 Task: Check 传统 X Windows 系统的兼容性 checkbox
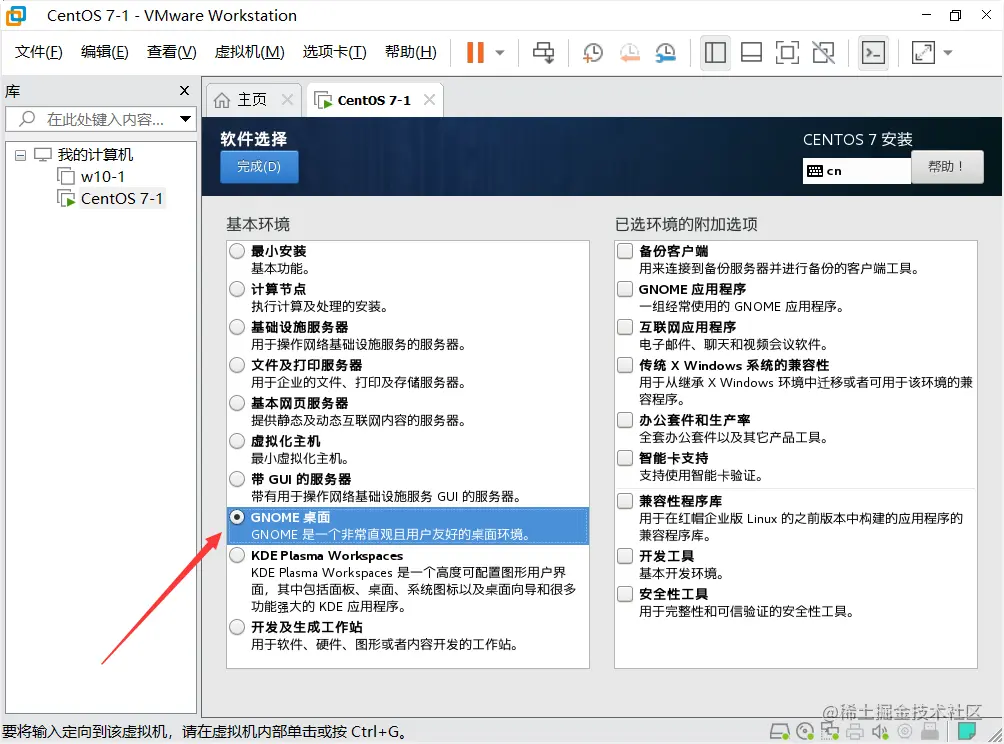[x=625, y=365]
